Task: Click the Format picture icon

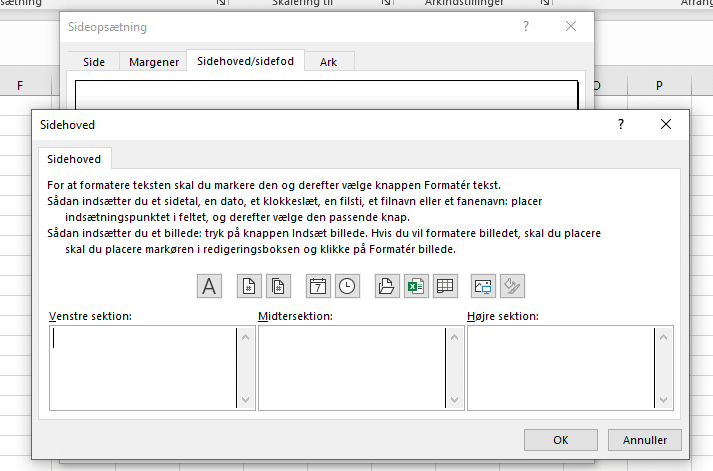Action: point(511,286)
